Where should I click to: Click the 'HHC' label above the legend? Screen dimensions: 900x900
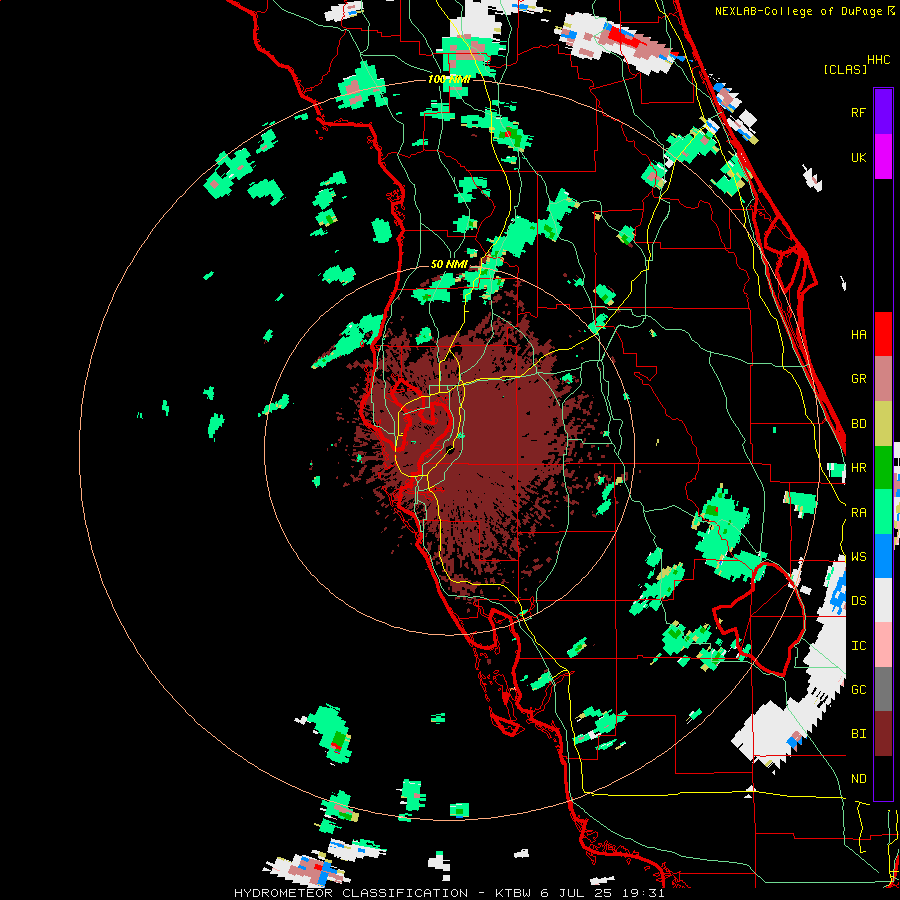pyautogui.click(x=878, y=59)
